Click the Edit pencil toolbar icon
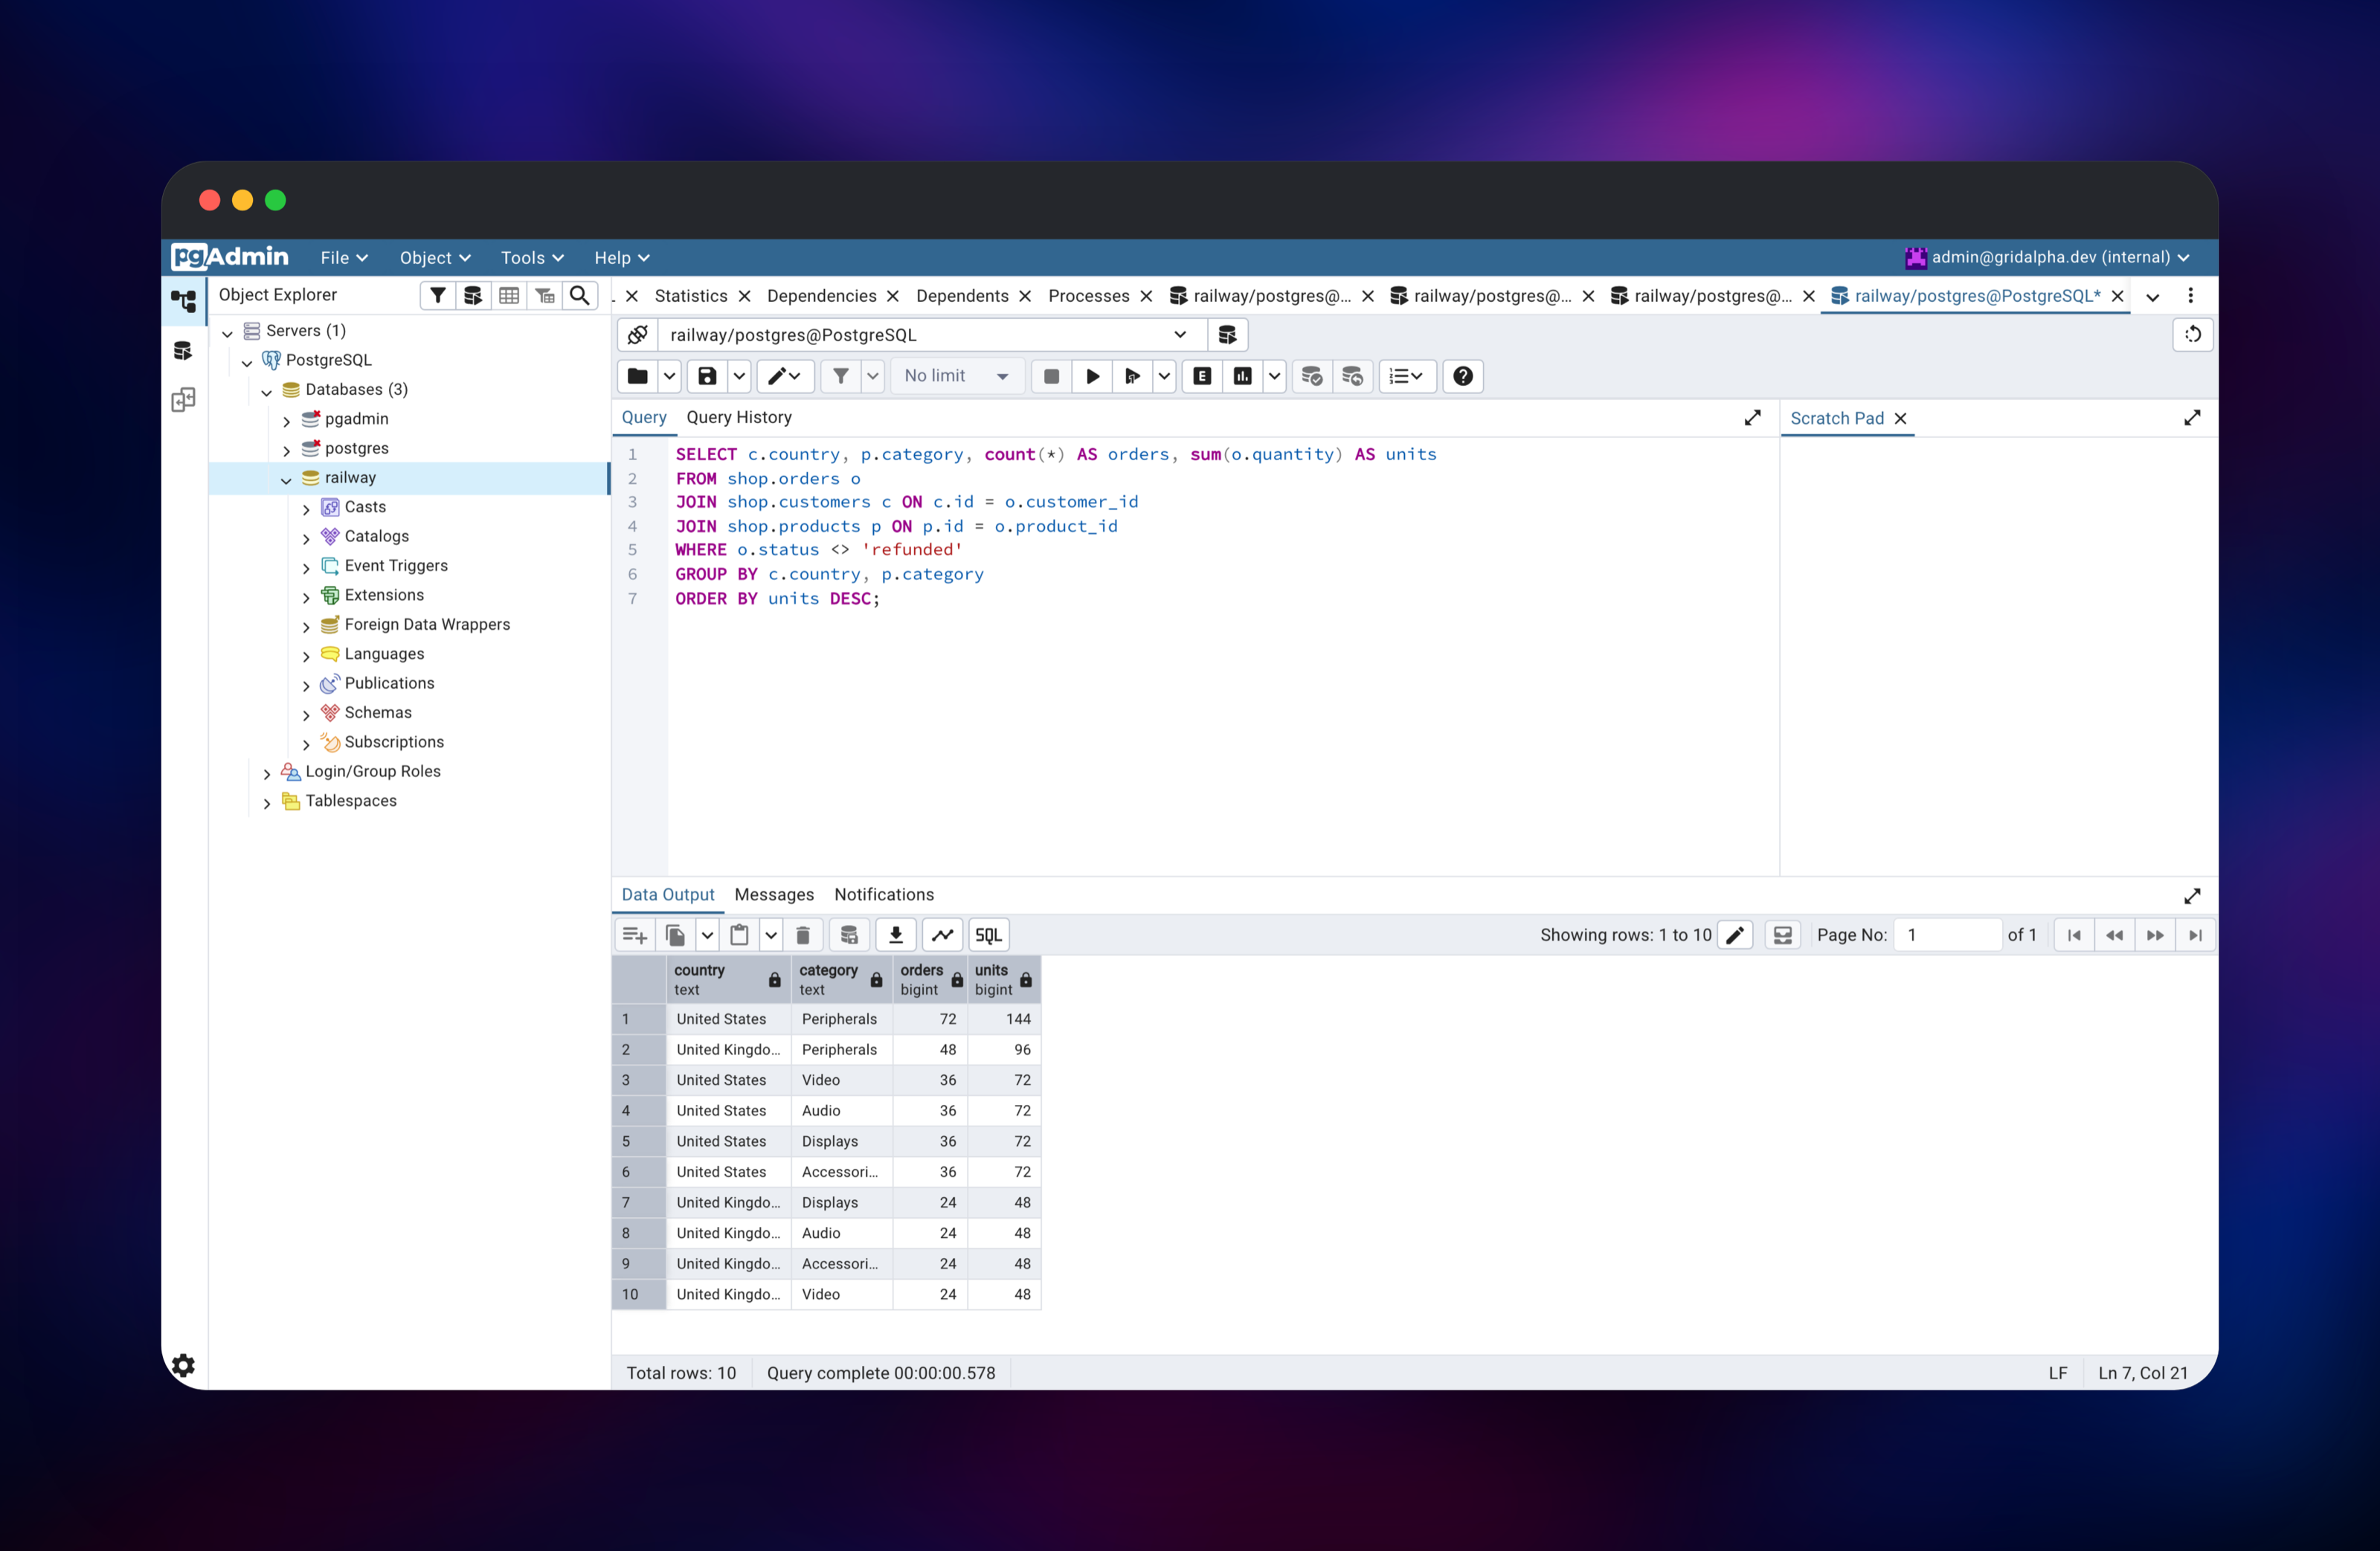The image size is (2380, 1551). pyautogui.click(x=785, y=376)
